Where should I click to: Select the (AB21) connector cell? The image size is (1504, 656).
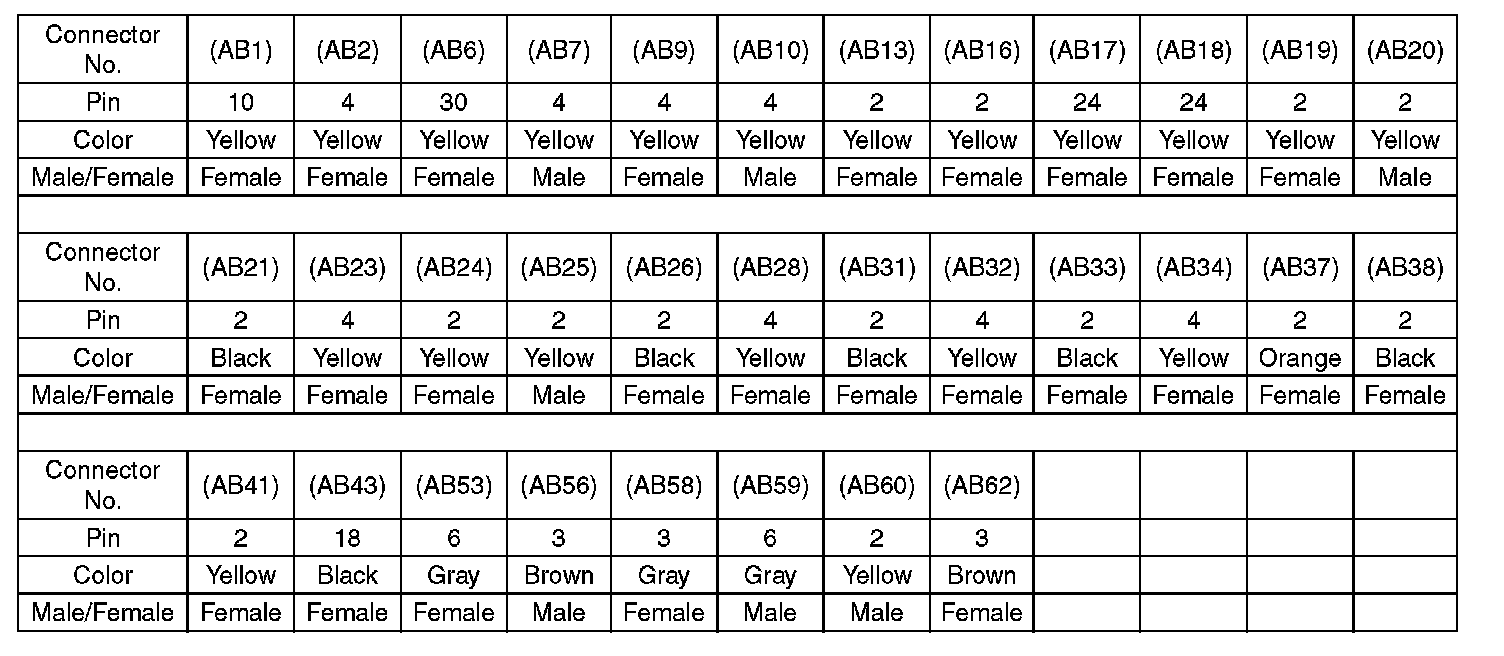[240, 268]
